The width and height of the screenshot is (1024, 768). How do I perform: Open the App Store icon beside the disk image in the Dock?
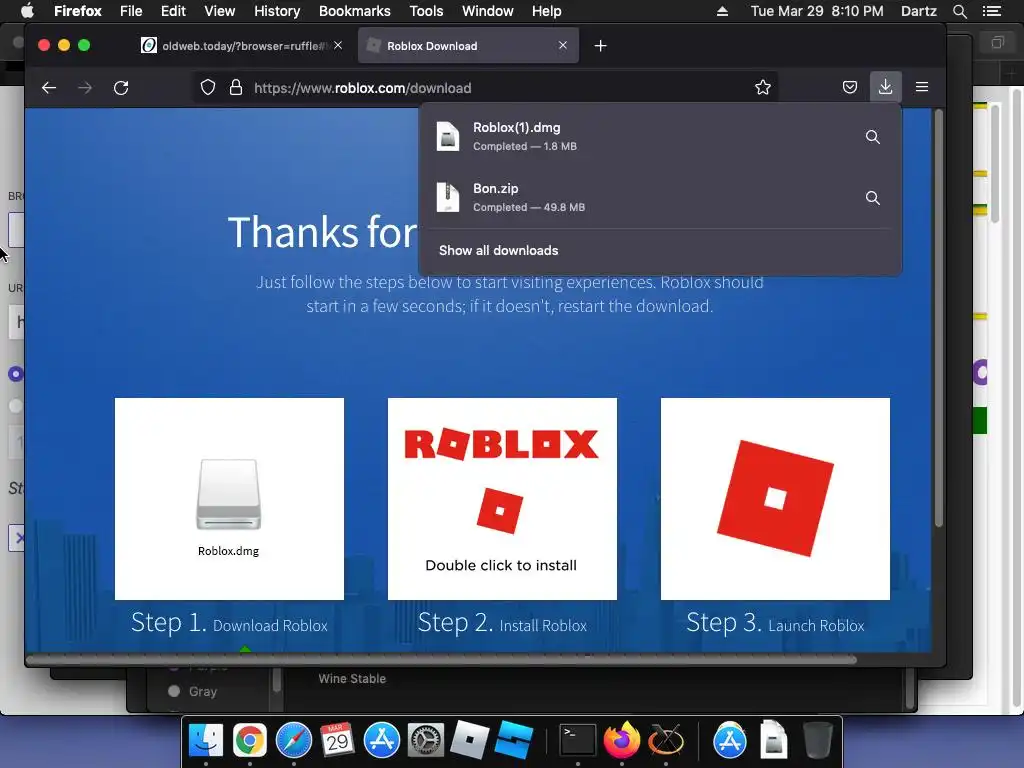729,740
